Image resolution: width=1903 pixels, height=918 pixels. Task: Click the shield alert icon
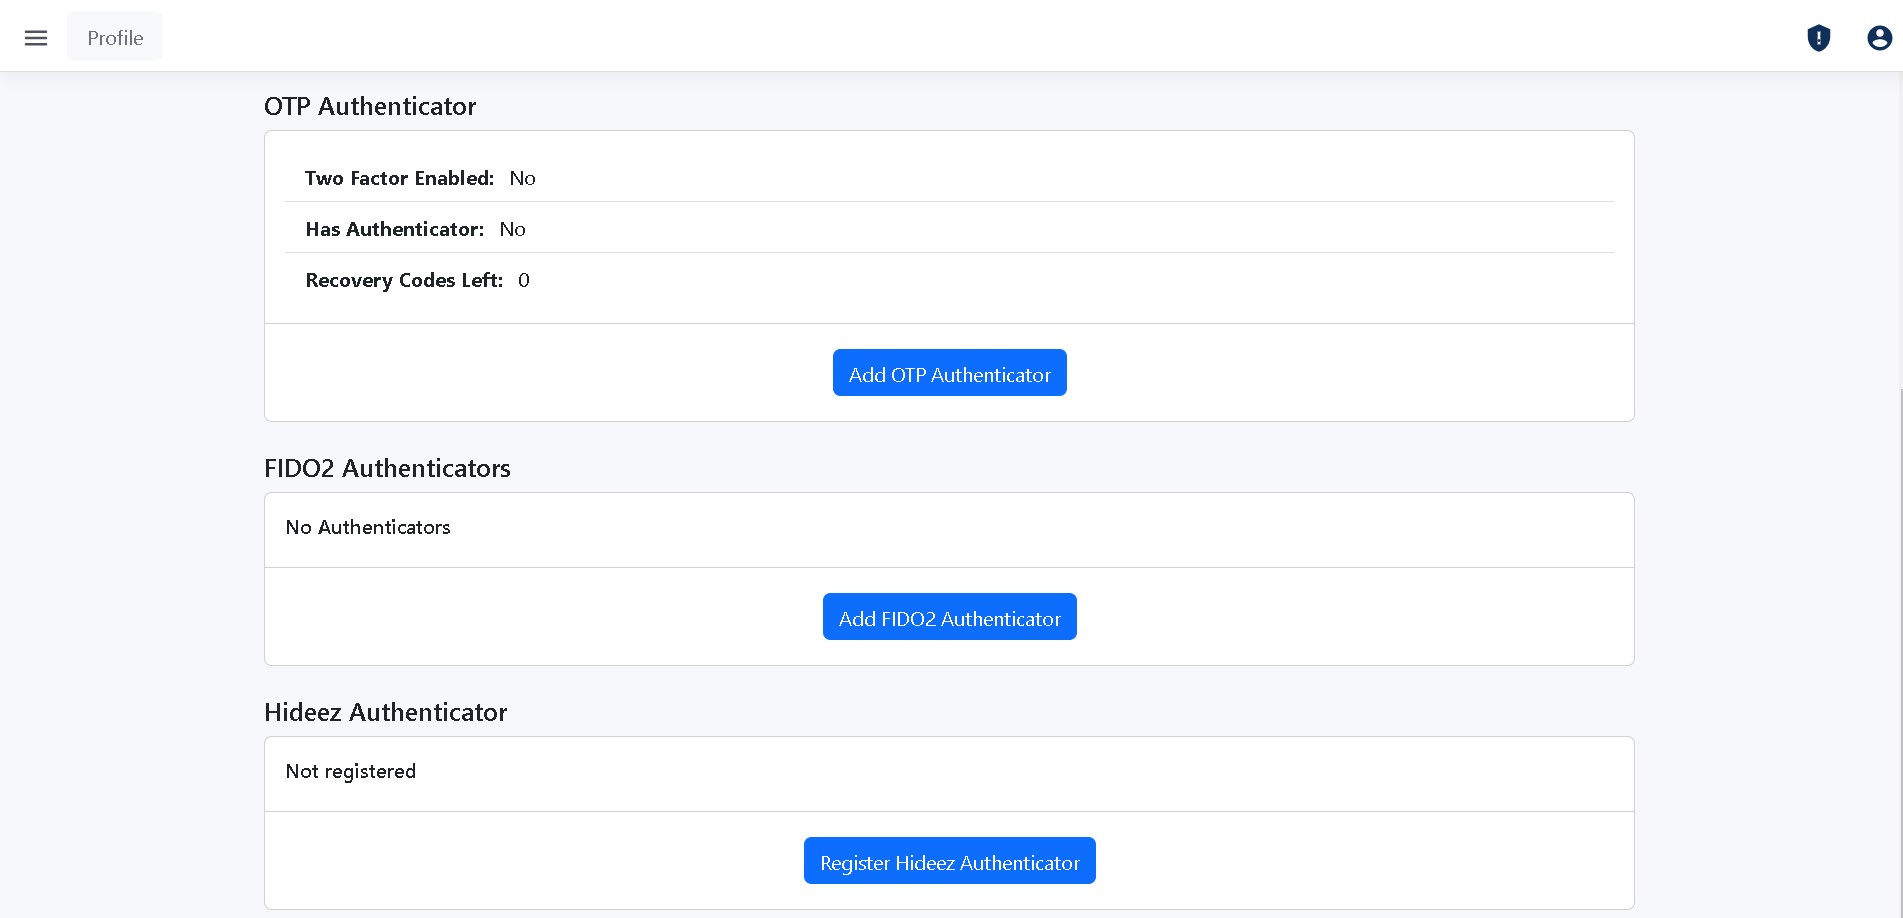pos(1818,38)
